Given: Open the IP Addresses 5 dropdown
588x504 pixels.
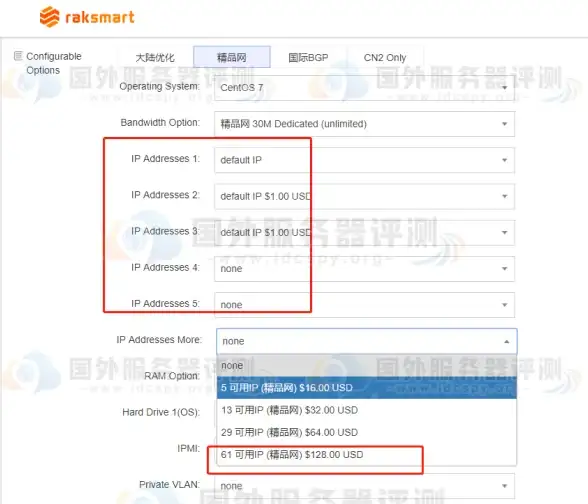Looking at the screenshot, I should click(x=364, y=305).
